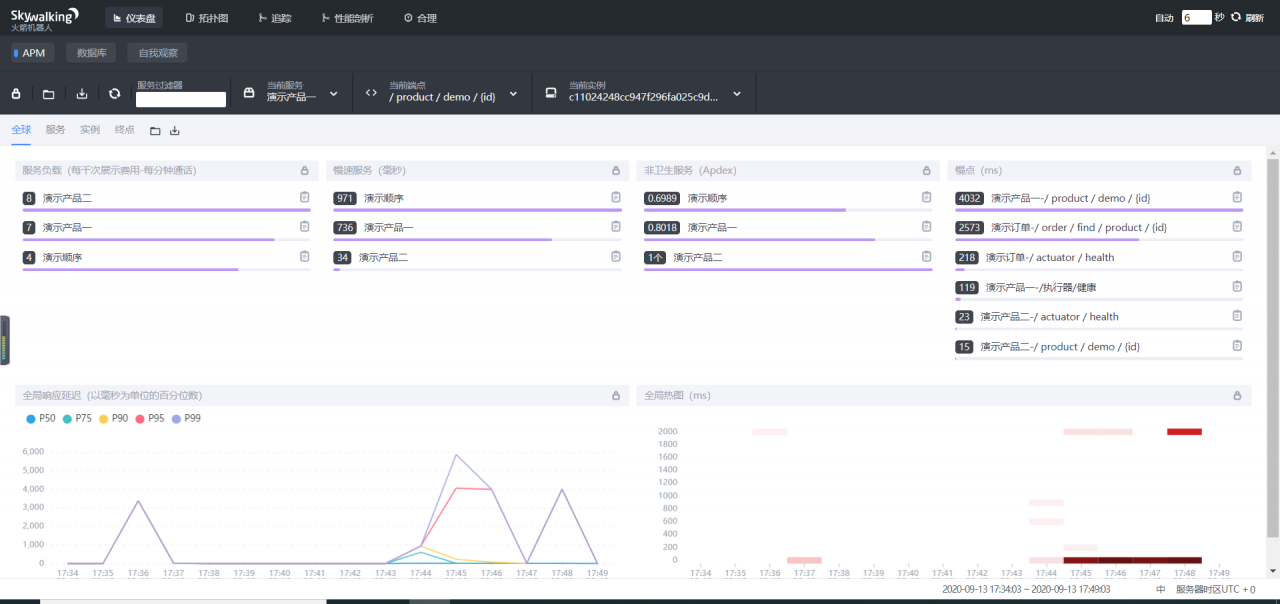
Task: Click the download icon beside the service filter
Action: click(82, 94)
